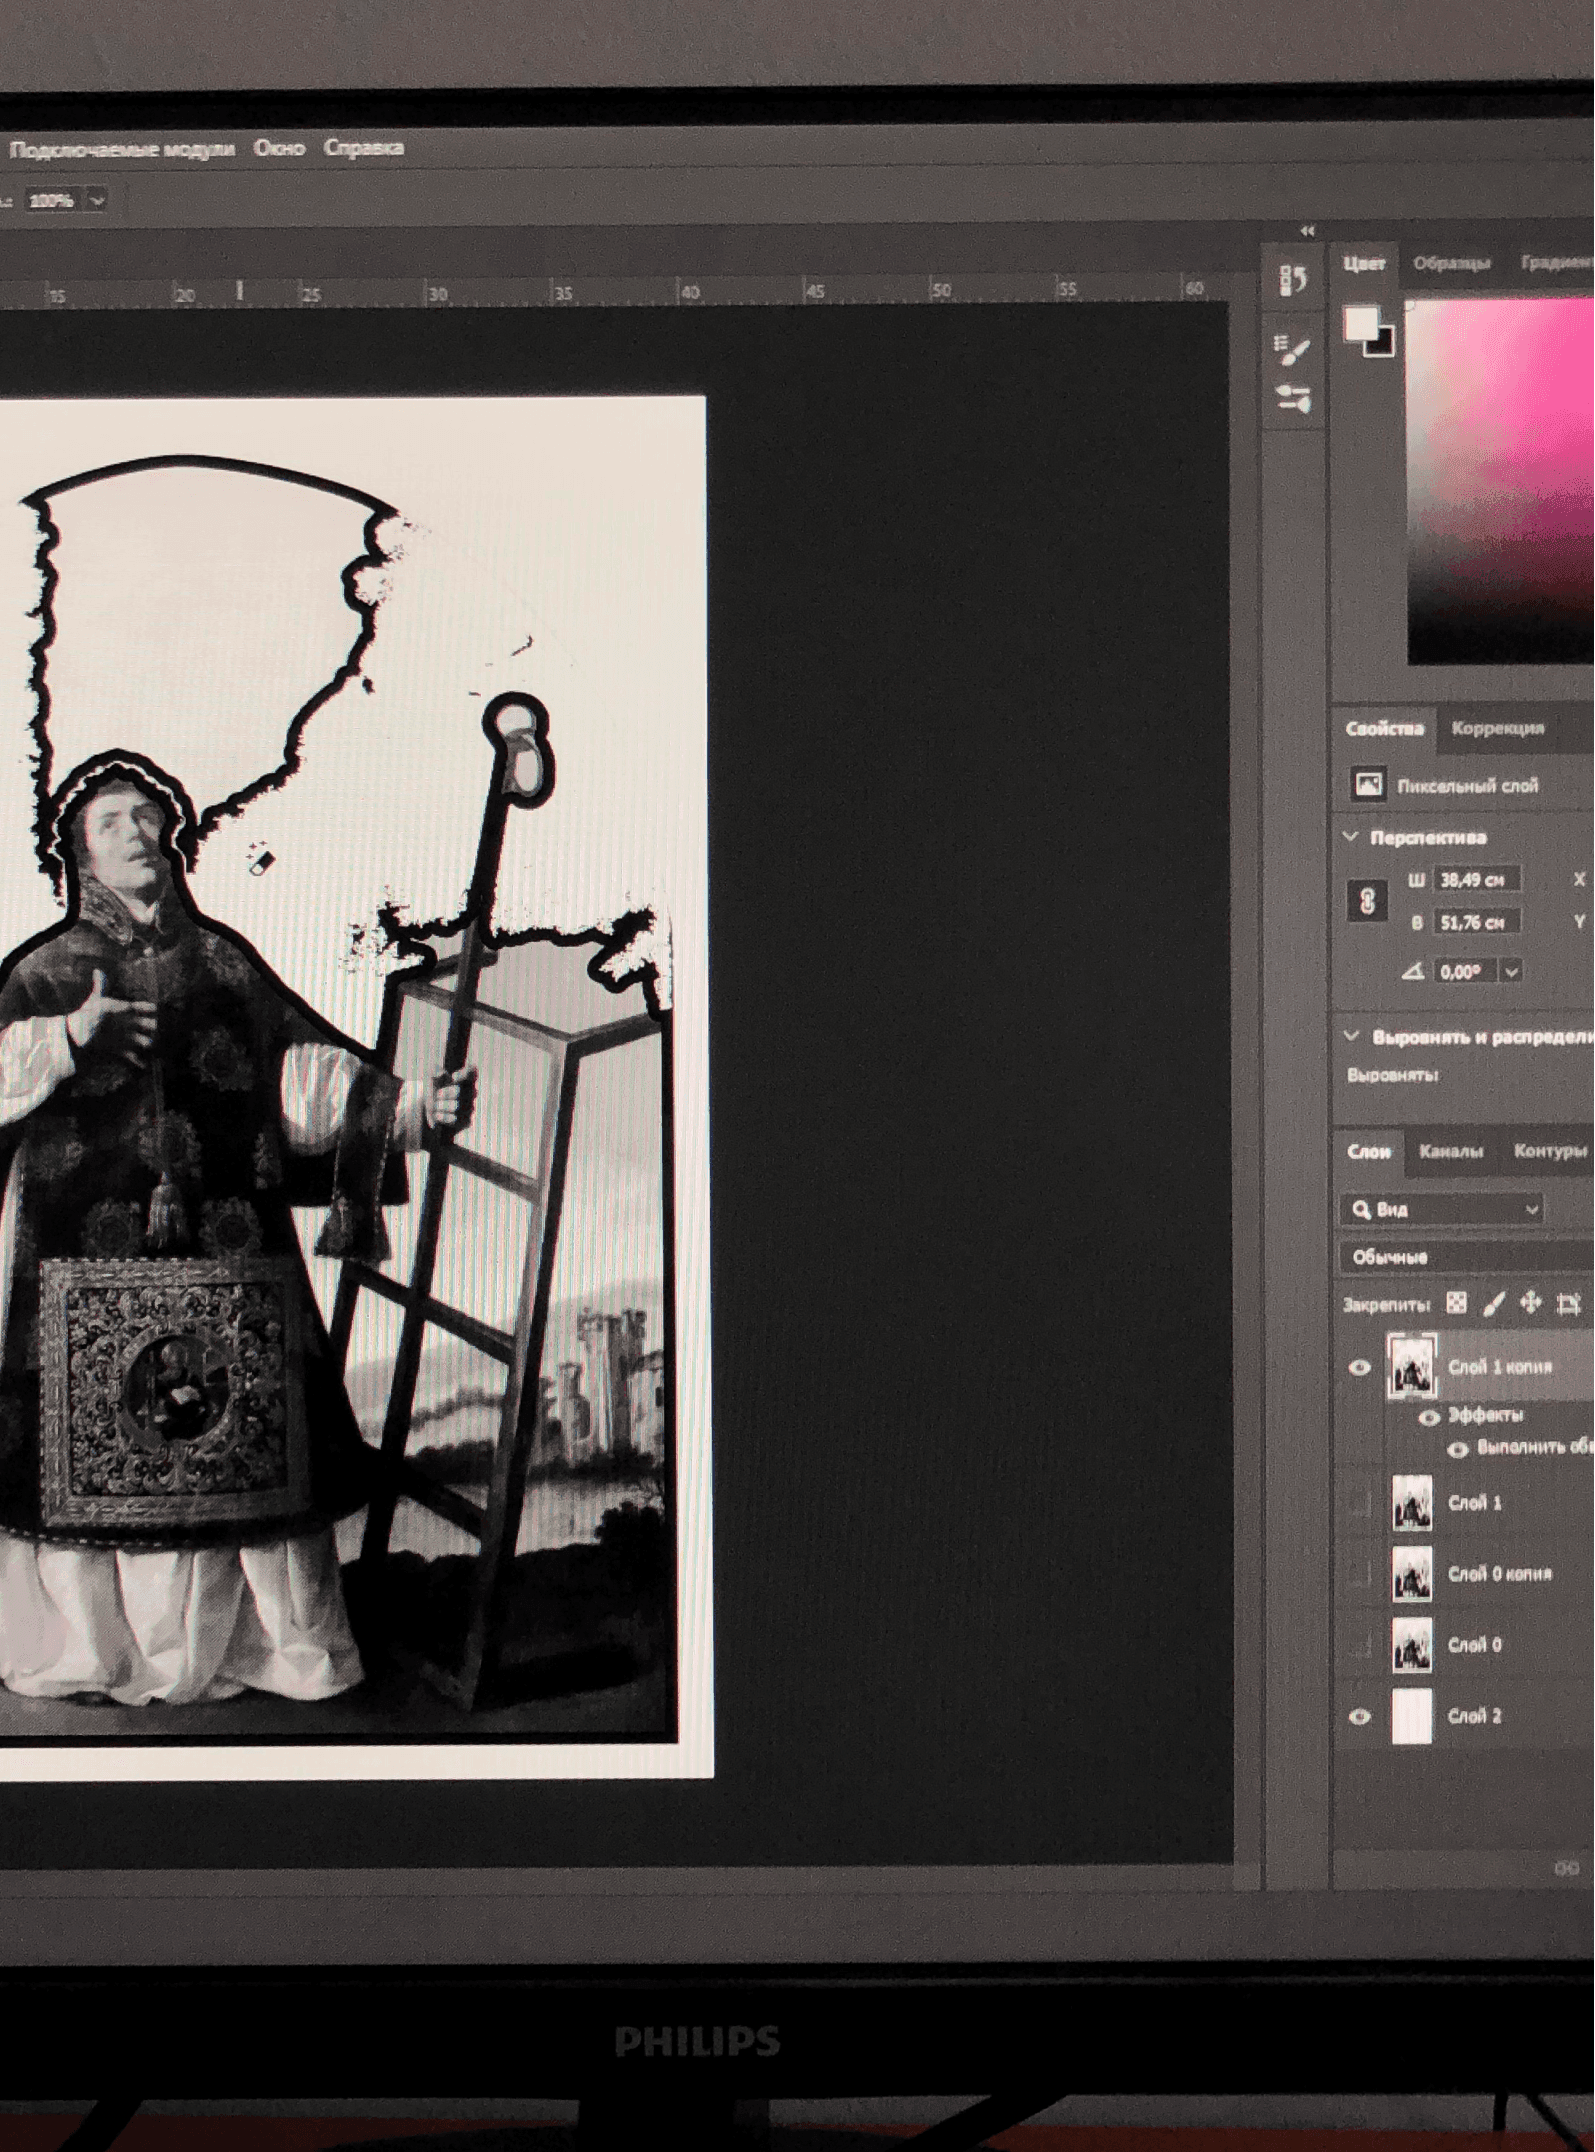Open the History panel icon
The width and height of the screenshot is (1595, 2152).
click(1293, 280)
